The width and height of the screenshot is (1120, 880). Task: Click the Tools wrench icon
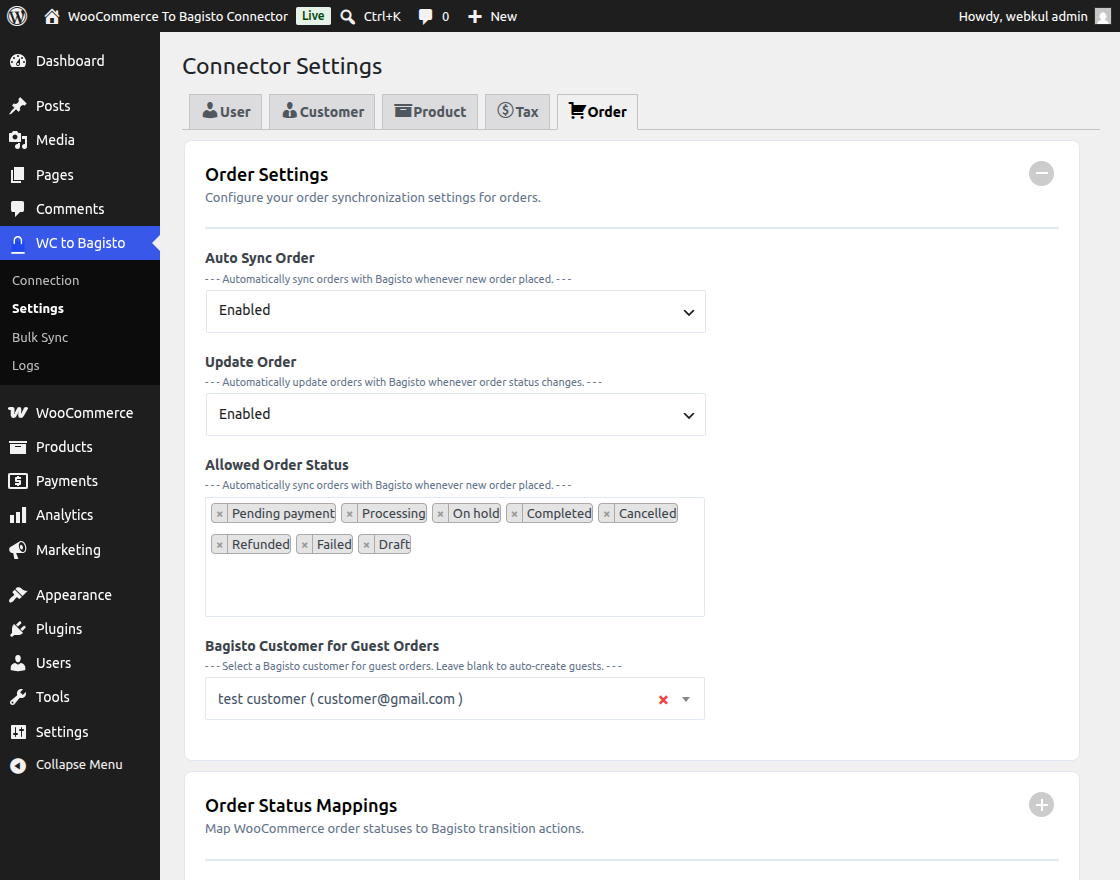click(18, 697)
